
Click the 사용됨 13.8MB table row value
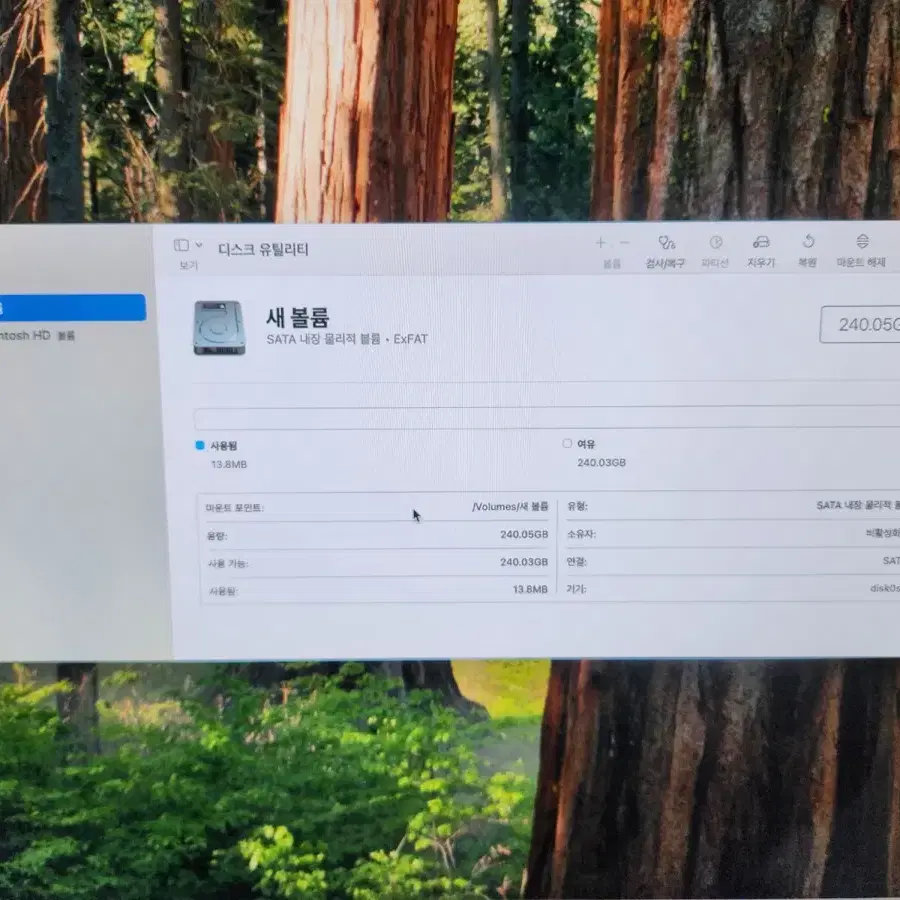530,589
